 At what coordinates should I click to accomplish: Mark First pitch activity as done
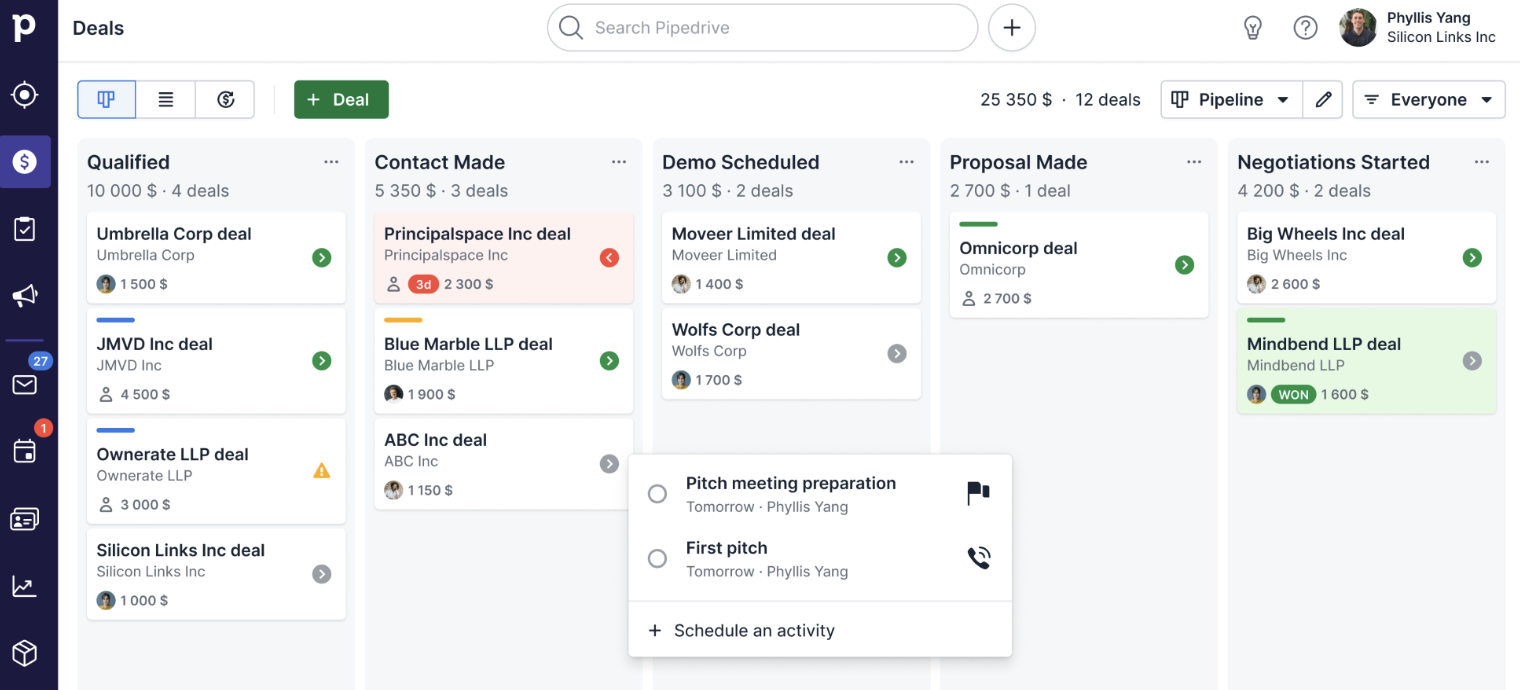pyautogui.click(x=657, y=559)
